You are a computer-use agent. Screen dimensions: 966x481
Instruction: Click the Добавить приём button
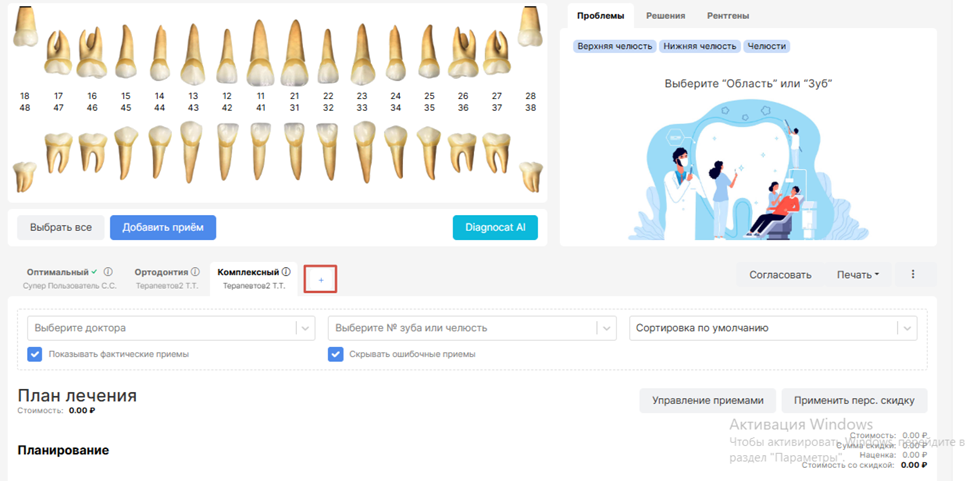[163, 227]
